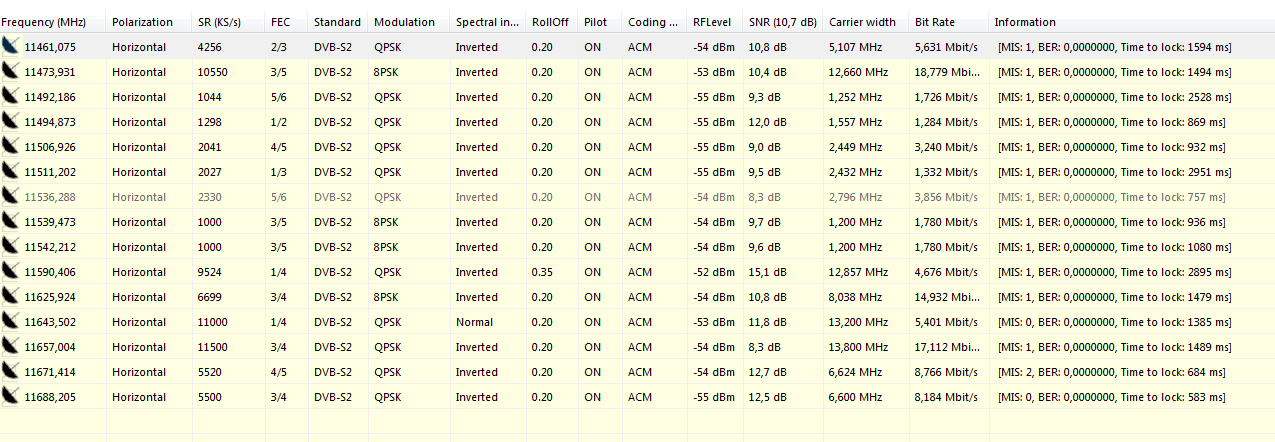Click symbol rate 6699 cell
This screenshot has height=442, width=1275.
pos(210,297)
